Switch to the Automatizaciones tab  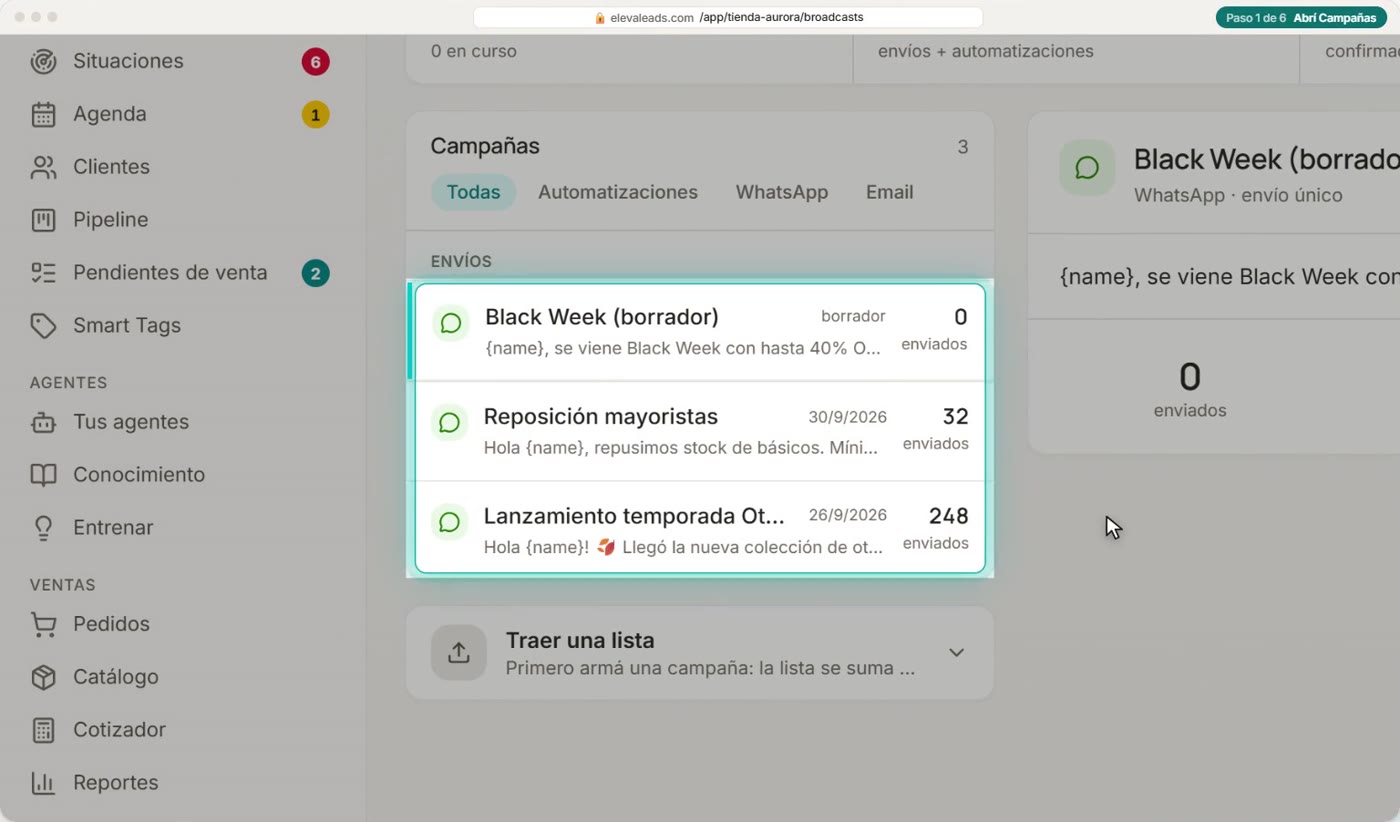[618, 192]
